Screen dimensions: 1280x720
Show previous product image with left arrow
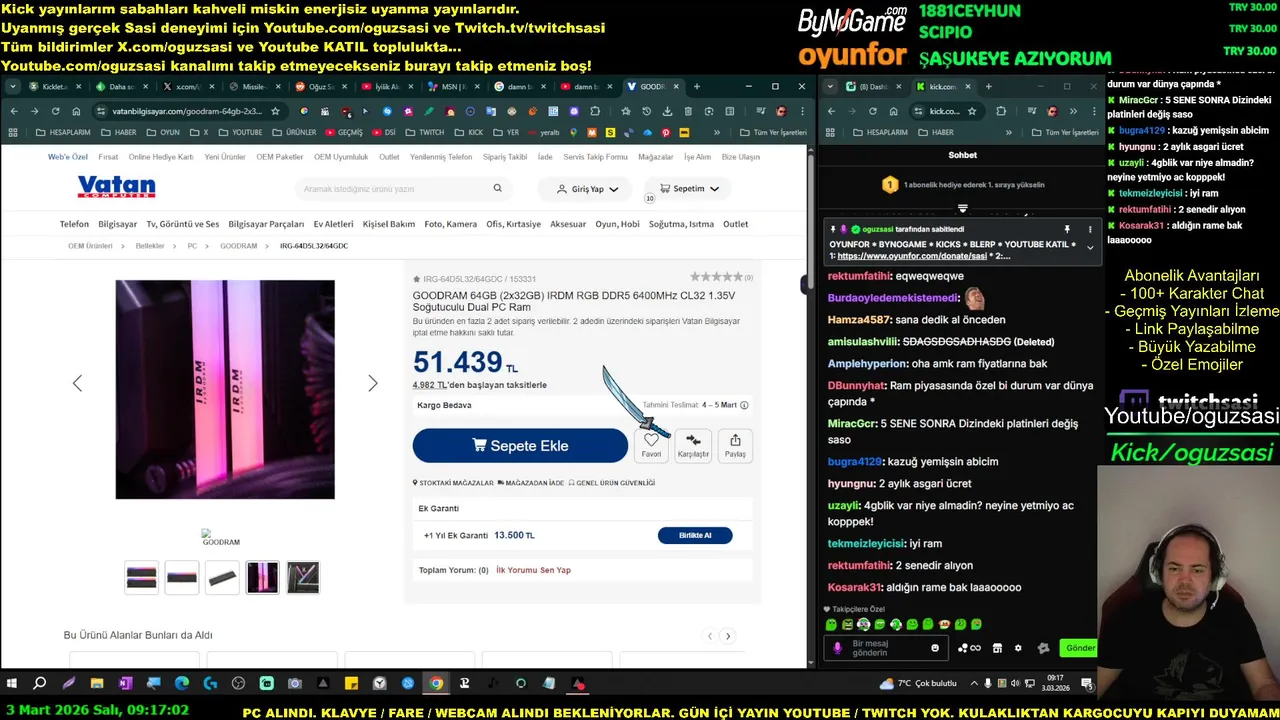point(77,383)
